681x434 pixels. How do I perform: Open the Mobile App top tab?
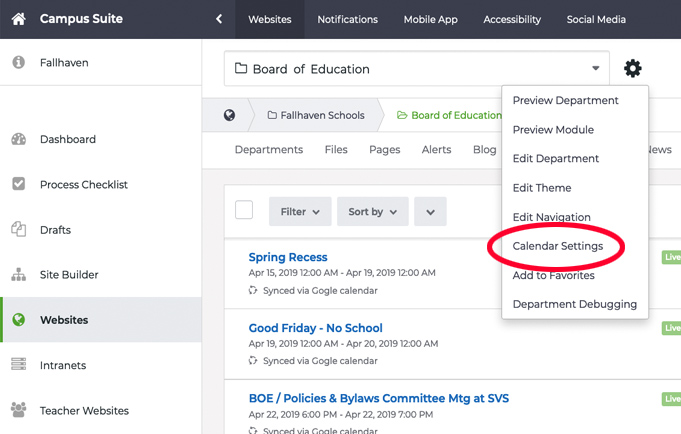(430, 20)
